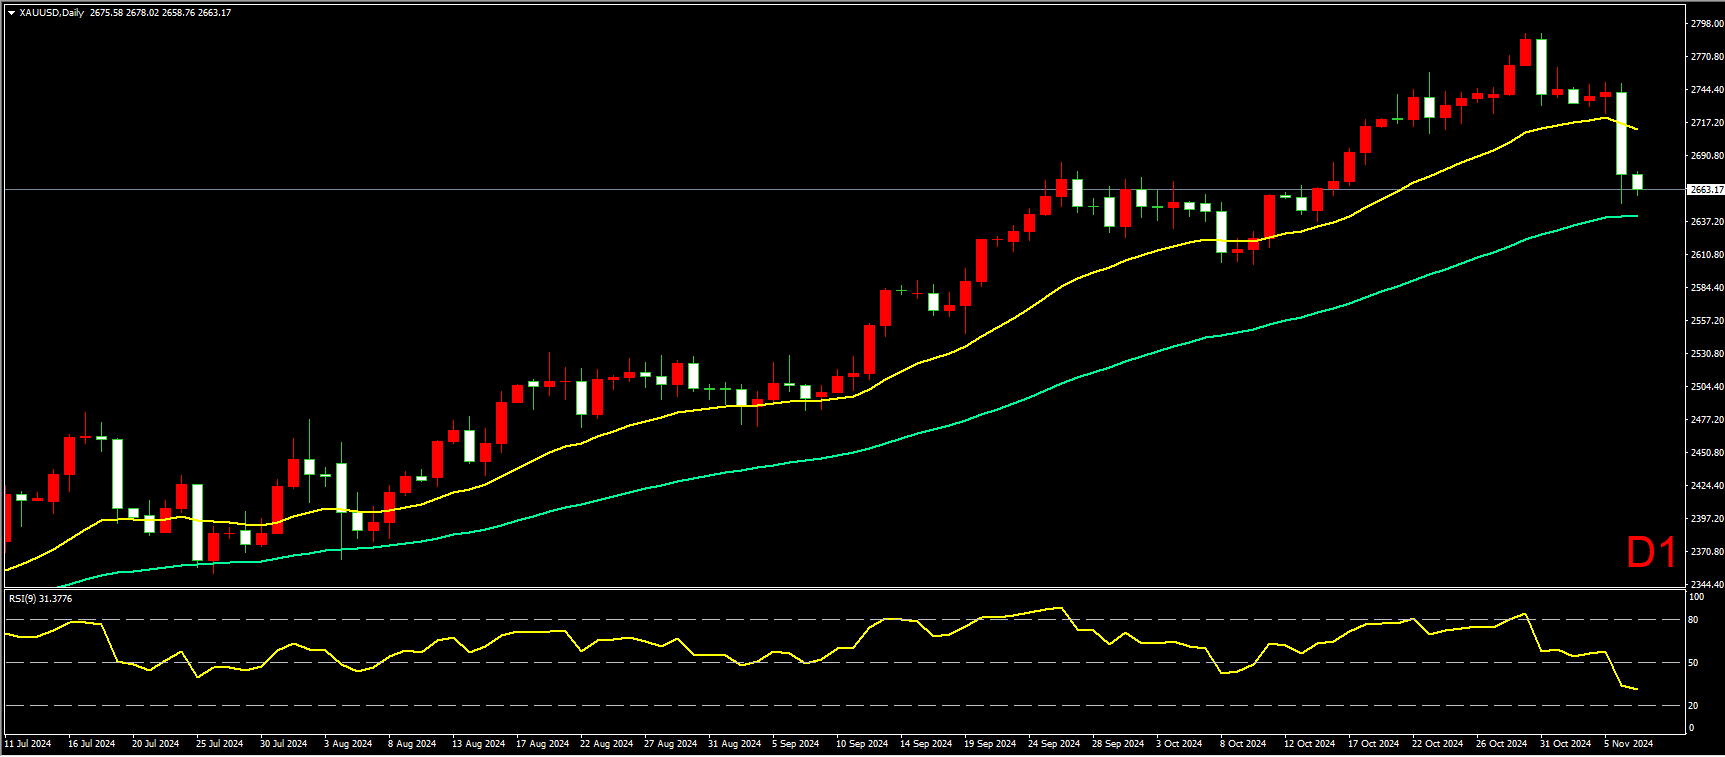This screenshot has width=1725, height=757.
Task: Click the 28 Sep 2024 date label
Action: [x=1119, y=744]
